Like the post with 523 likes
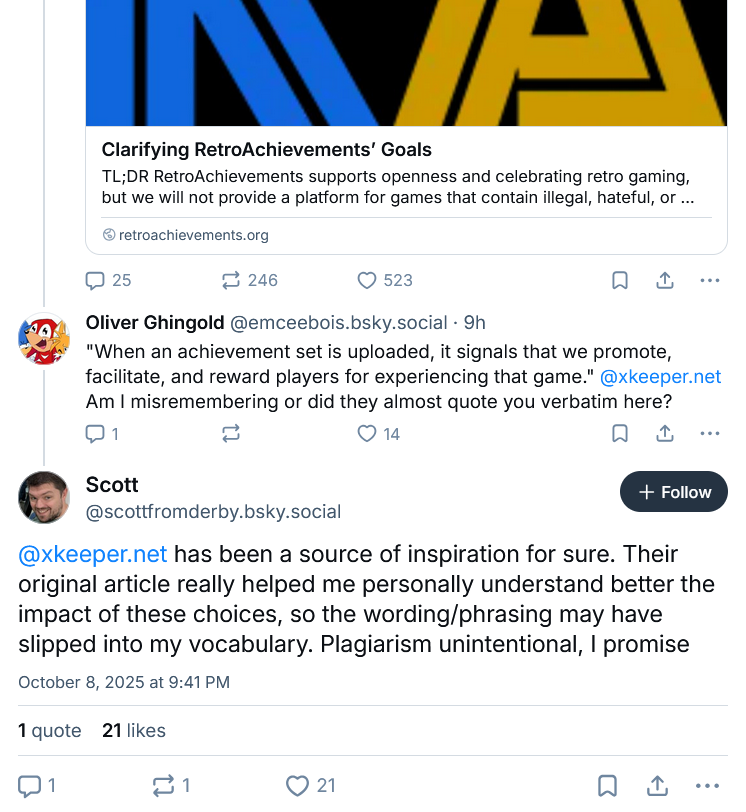Viewport: 746px width, 812px height. pos(368,280)
